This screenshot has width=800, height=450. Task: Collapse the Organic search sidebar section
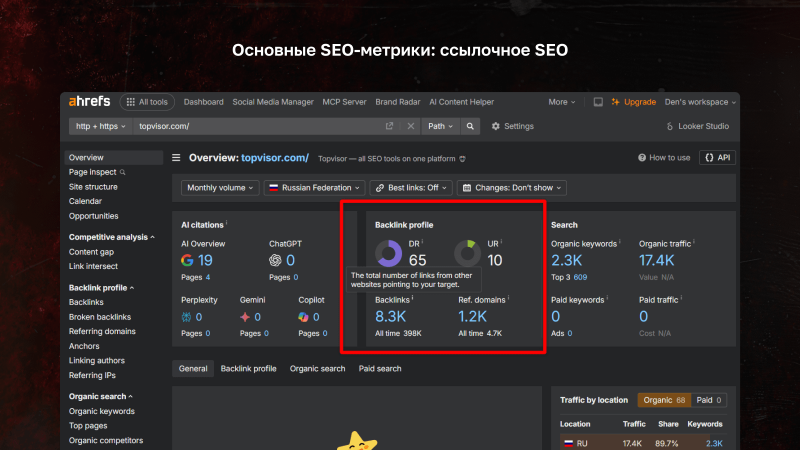[x=101, y=396]
